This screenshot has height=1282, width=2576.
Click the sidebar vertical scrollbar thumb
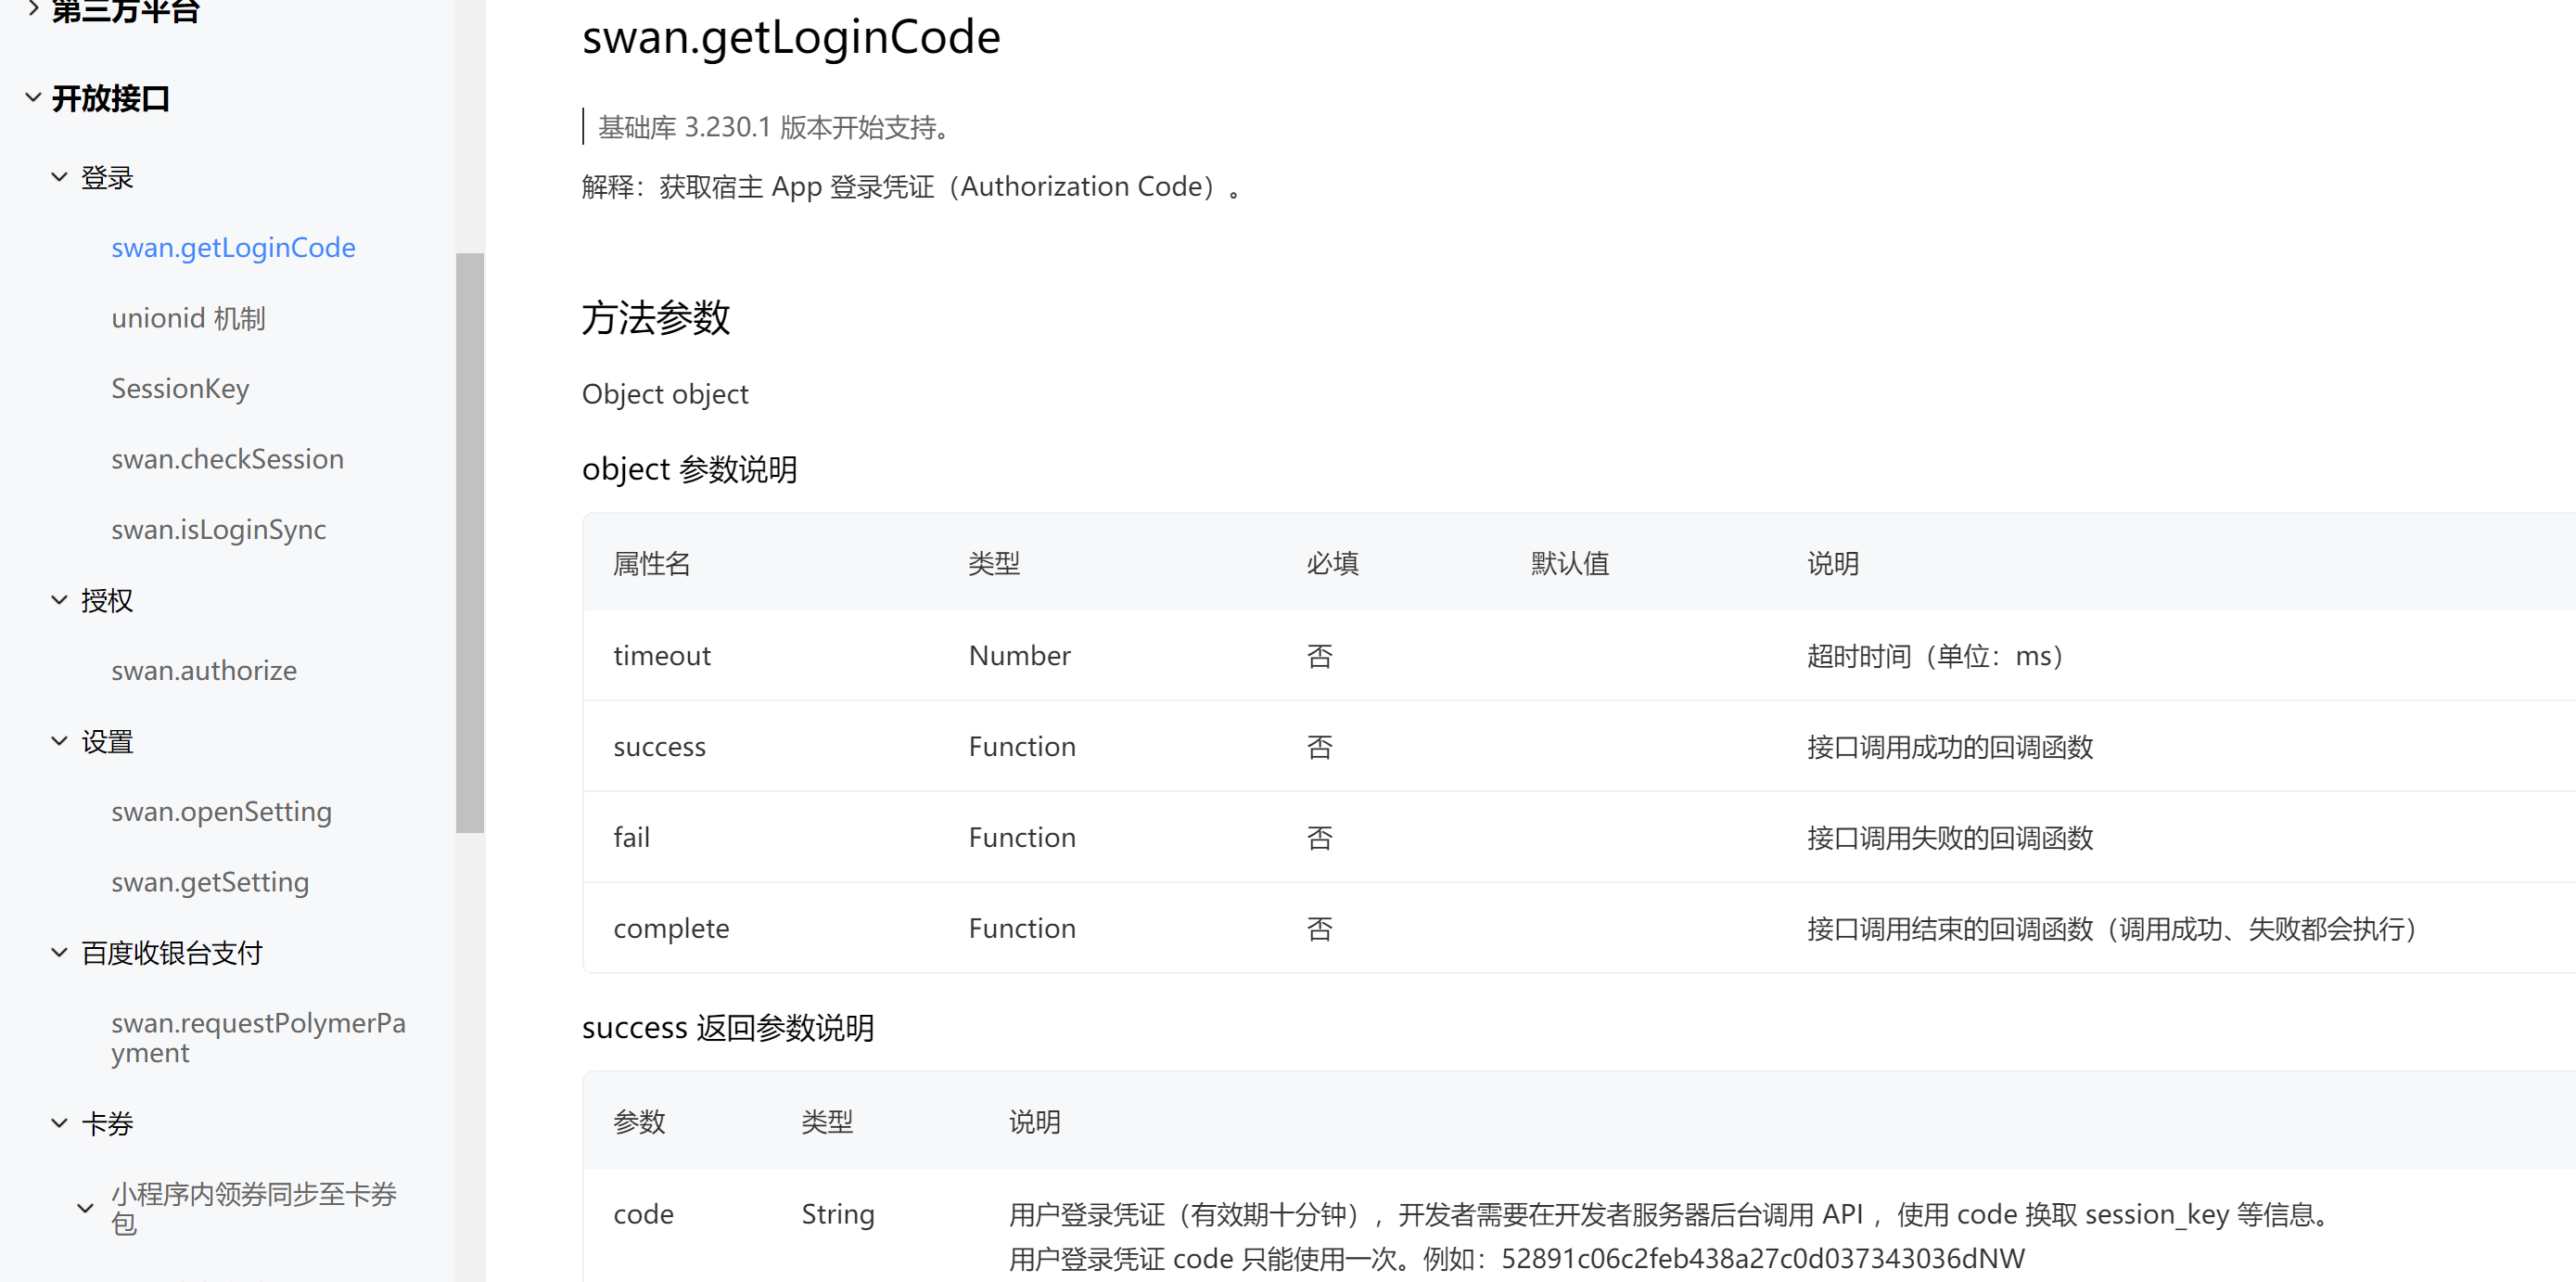tap(470, 543)
